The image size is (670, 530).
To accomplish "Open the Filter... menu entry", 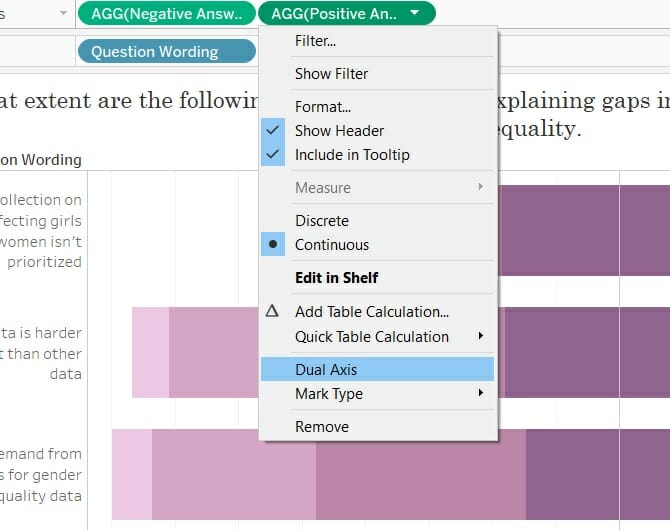I will coord(315,42).
